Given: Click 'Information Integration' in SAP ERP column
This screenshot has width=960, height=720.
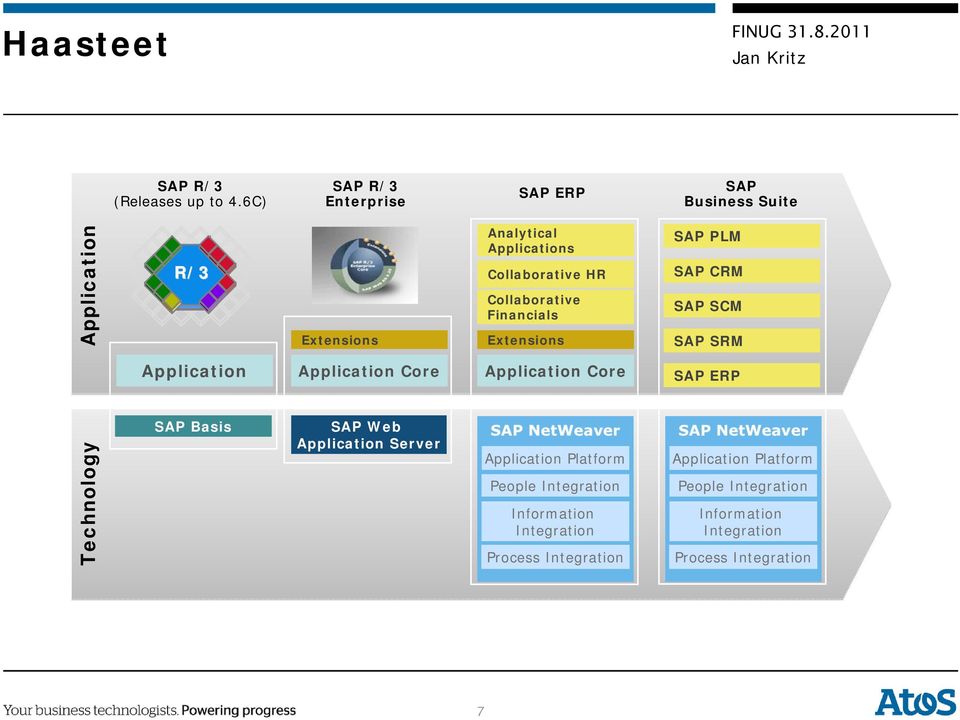Looking at the screenshot, I should (555, 522).
